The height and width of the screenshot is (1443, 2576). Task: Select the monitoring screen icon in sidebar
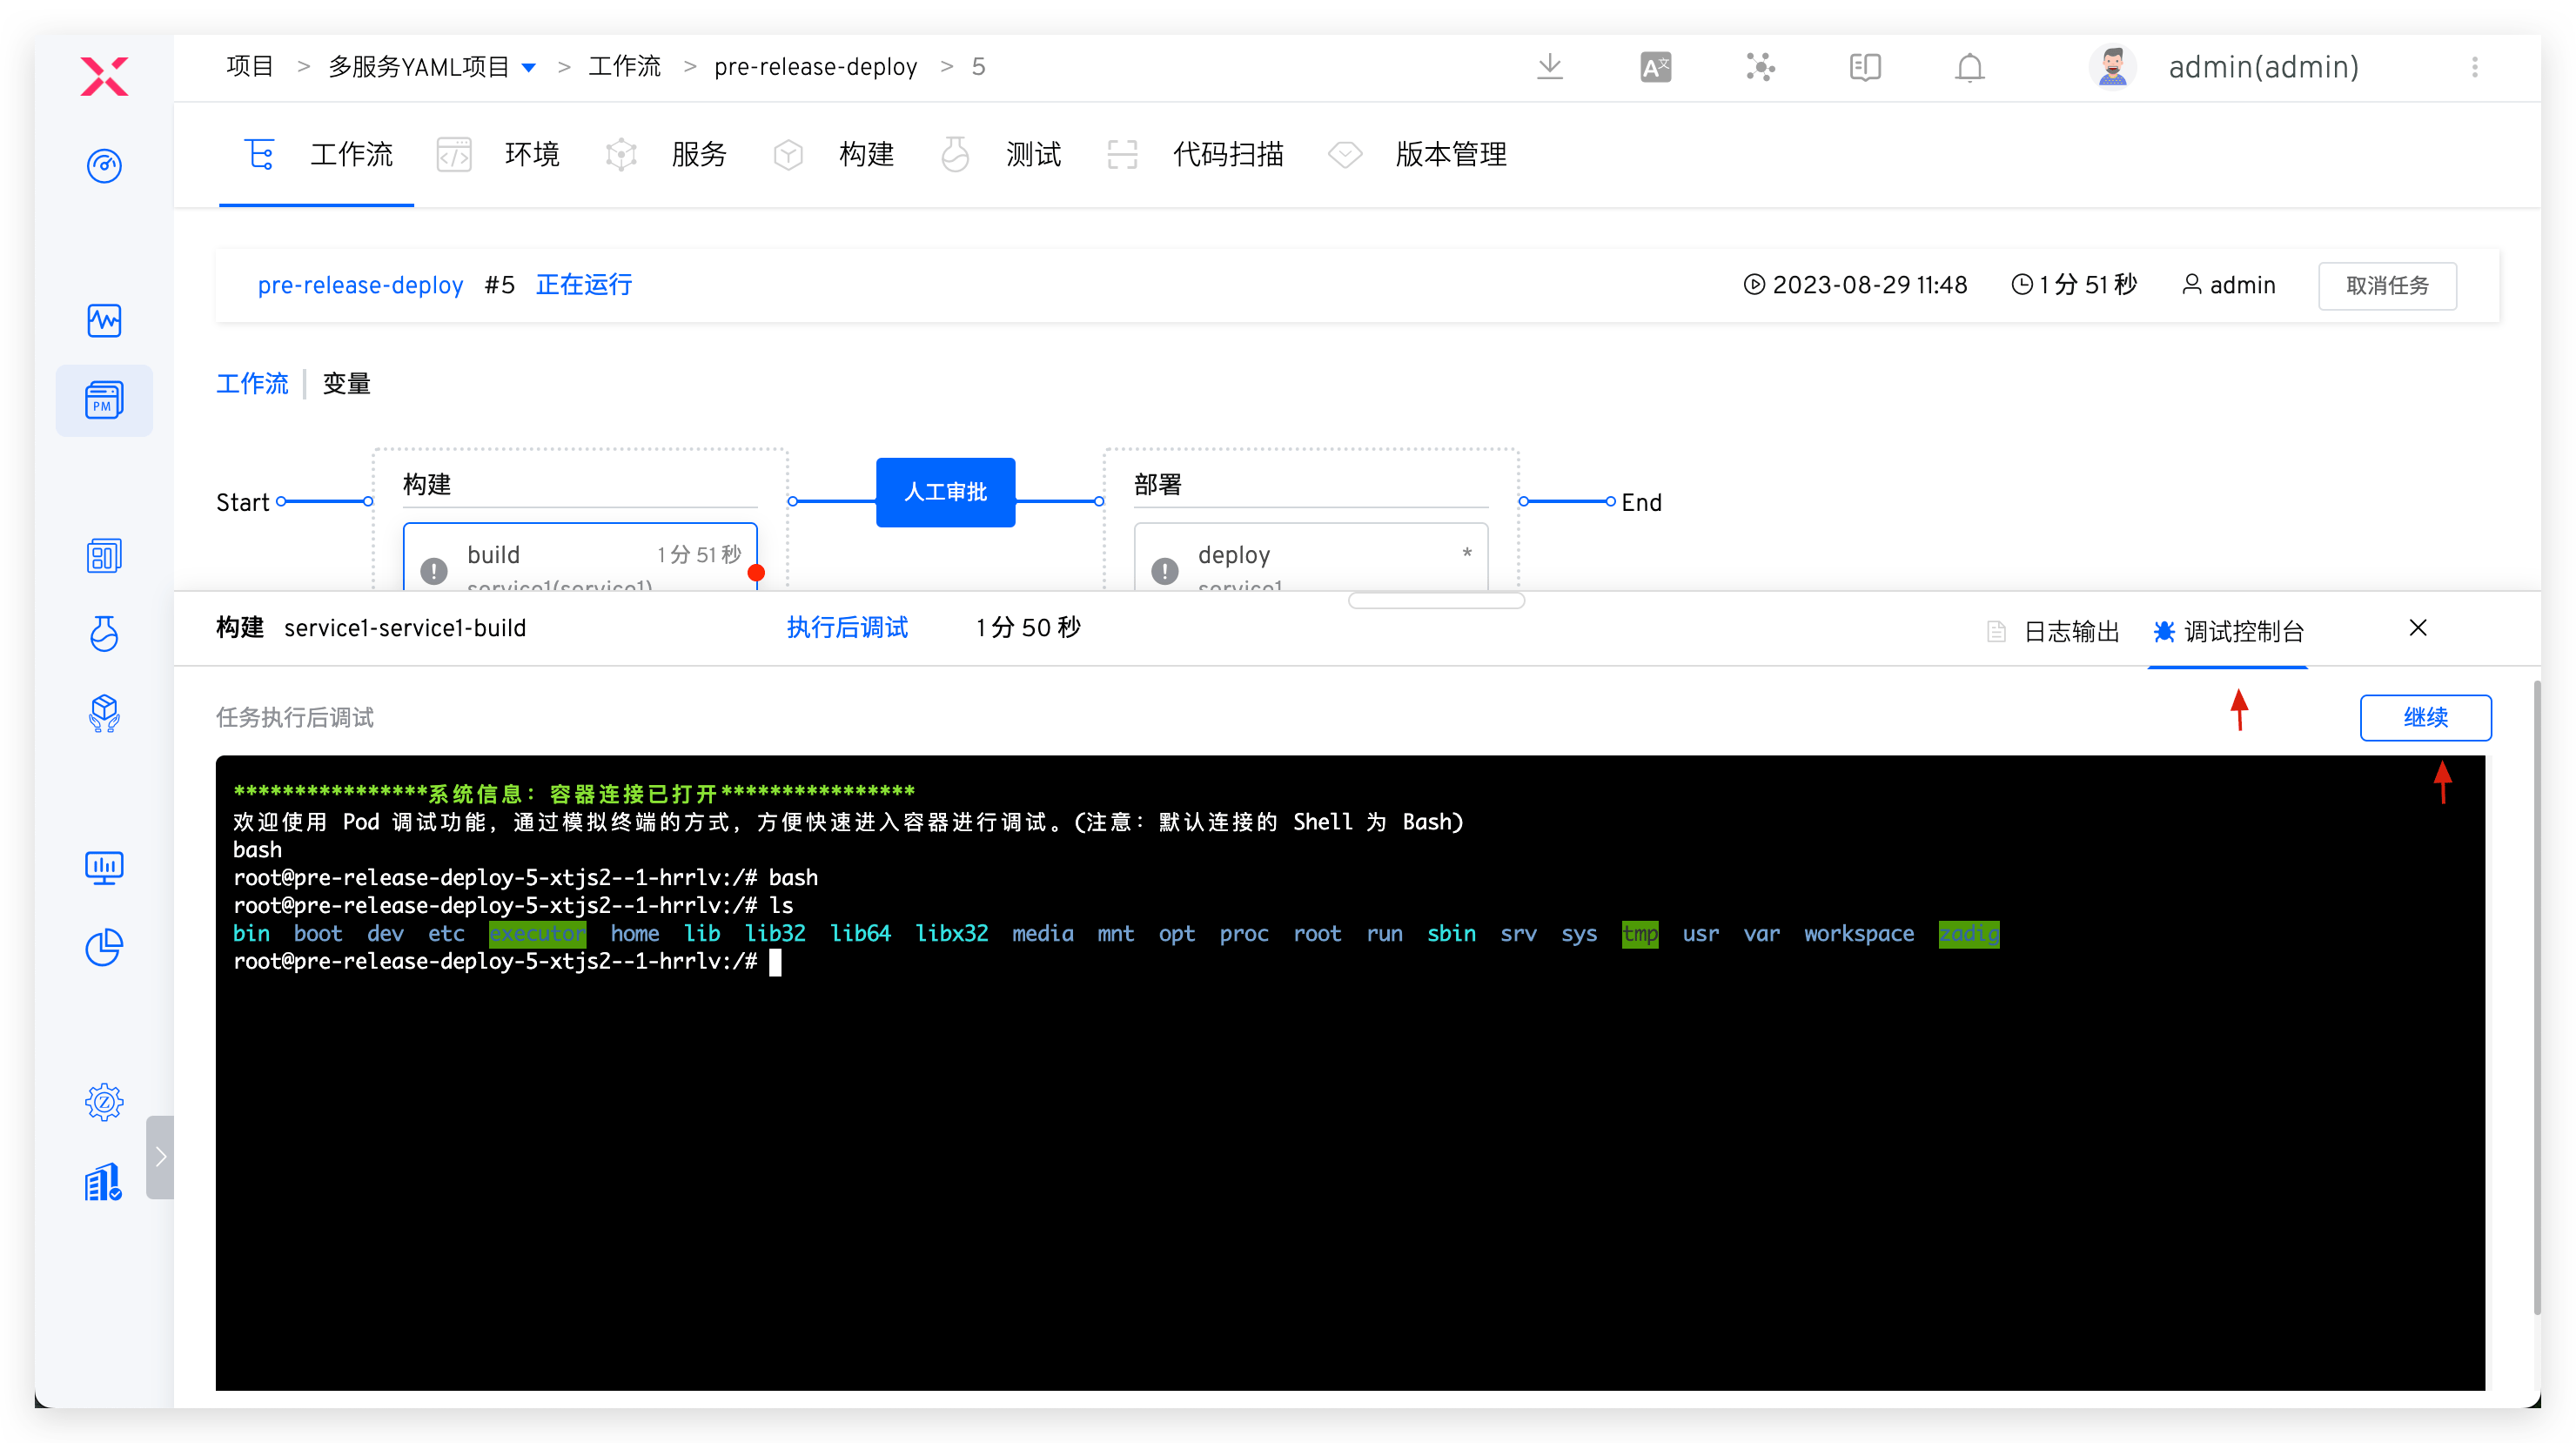(104, 867)
